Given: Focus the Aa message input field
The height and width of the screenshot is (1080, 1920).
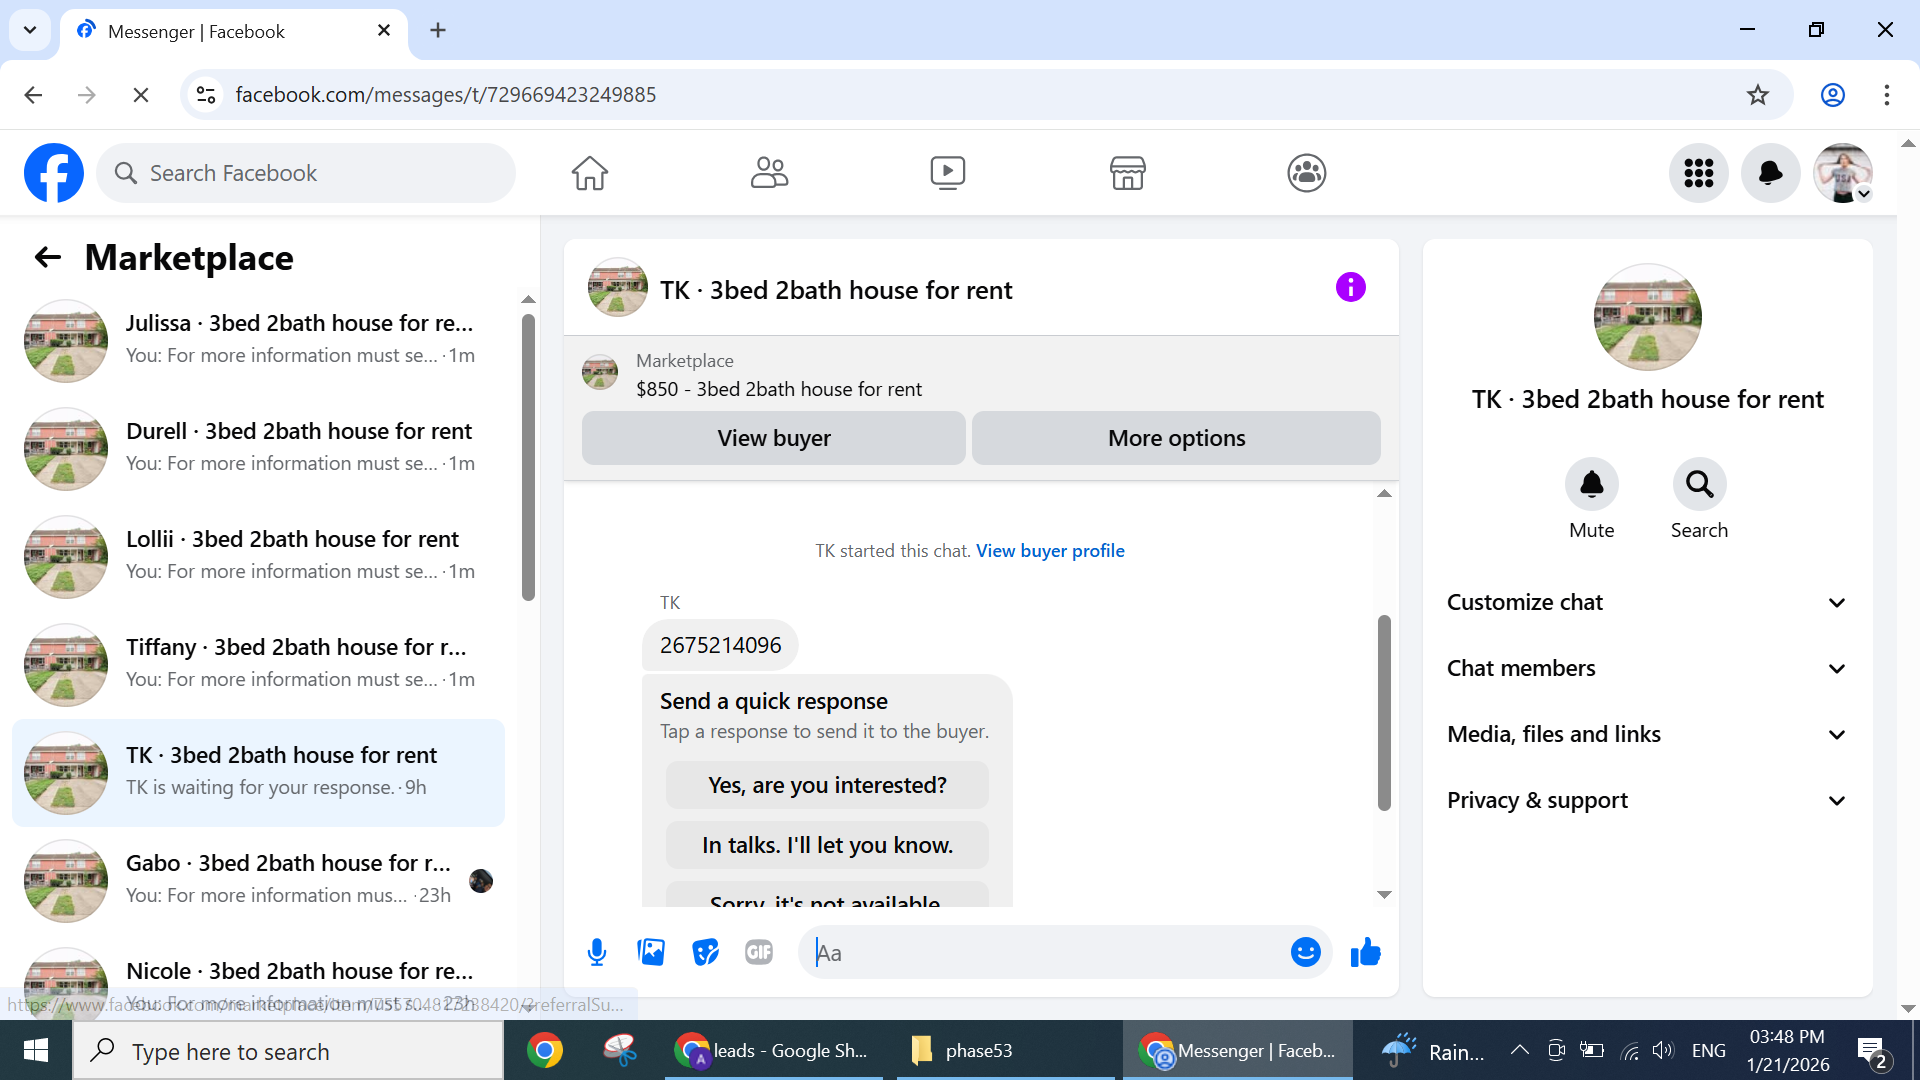Looking at the screenshot, I should click(1050, 953).
